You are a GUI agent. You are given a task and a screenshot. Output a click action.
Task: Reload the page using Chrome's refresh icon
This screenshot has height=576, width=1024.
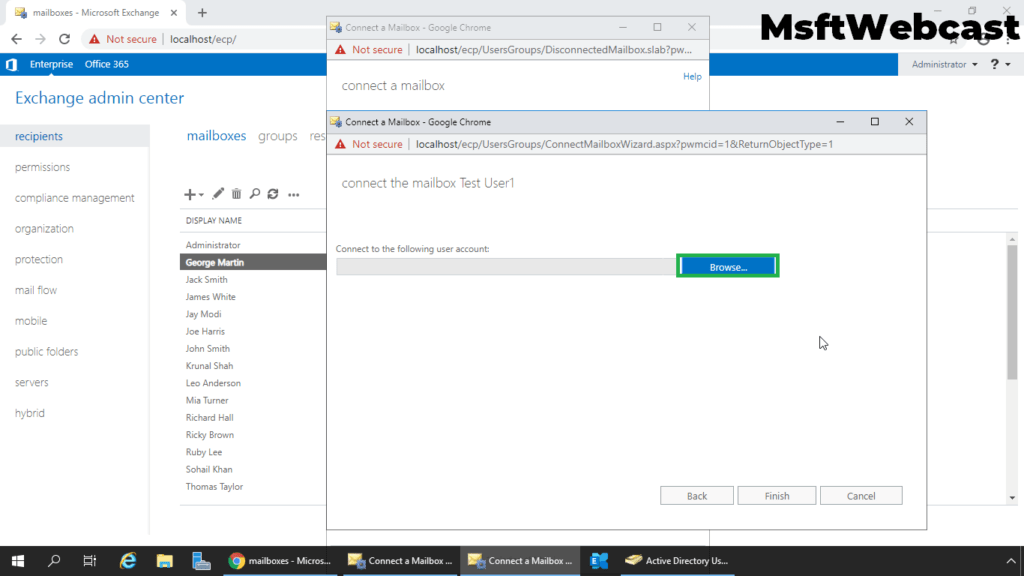[x=64, y=39]
